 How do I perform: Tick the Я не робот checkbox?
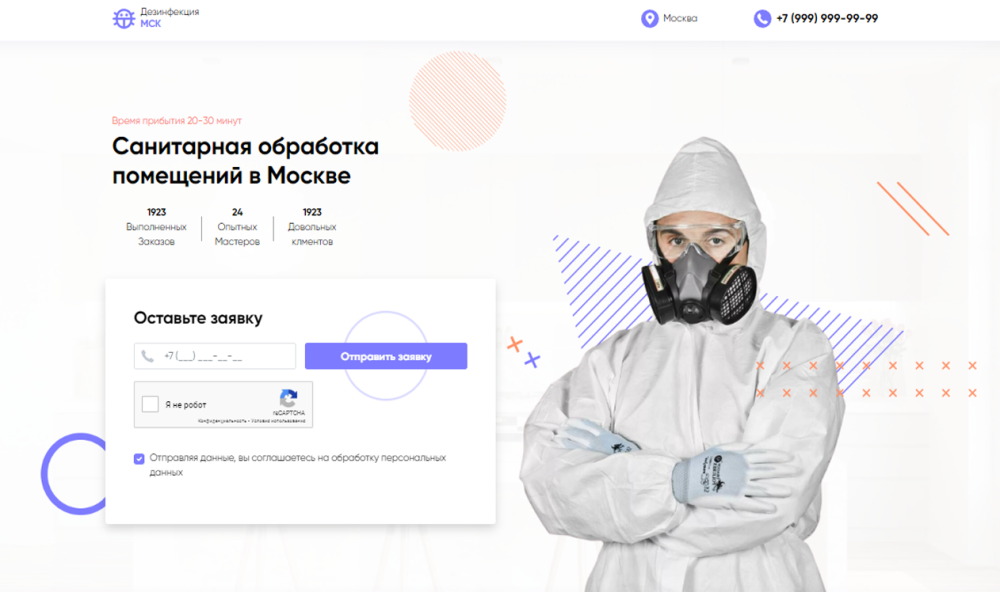click(150, 404)
